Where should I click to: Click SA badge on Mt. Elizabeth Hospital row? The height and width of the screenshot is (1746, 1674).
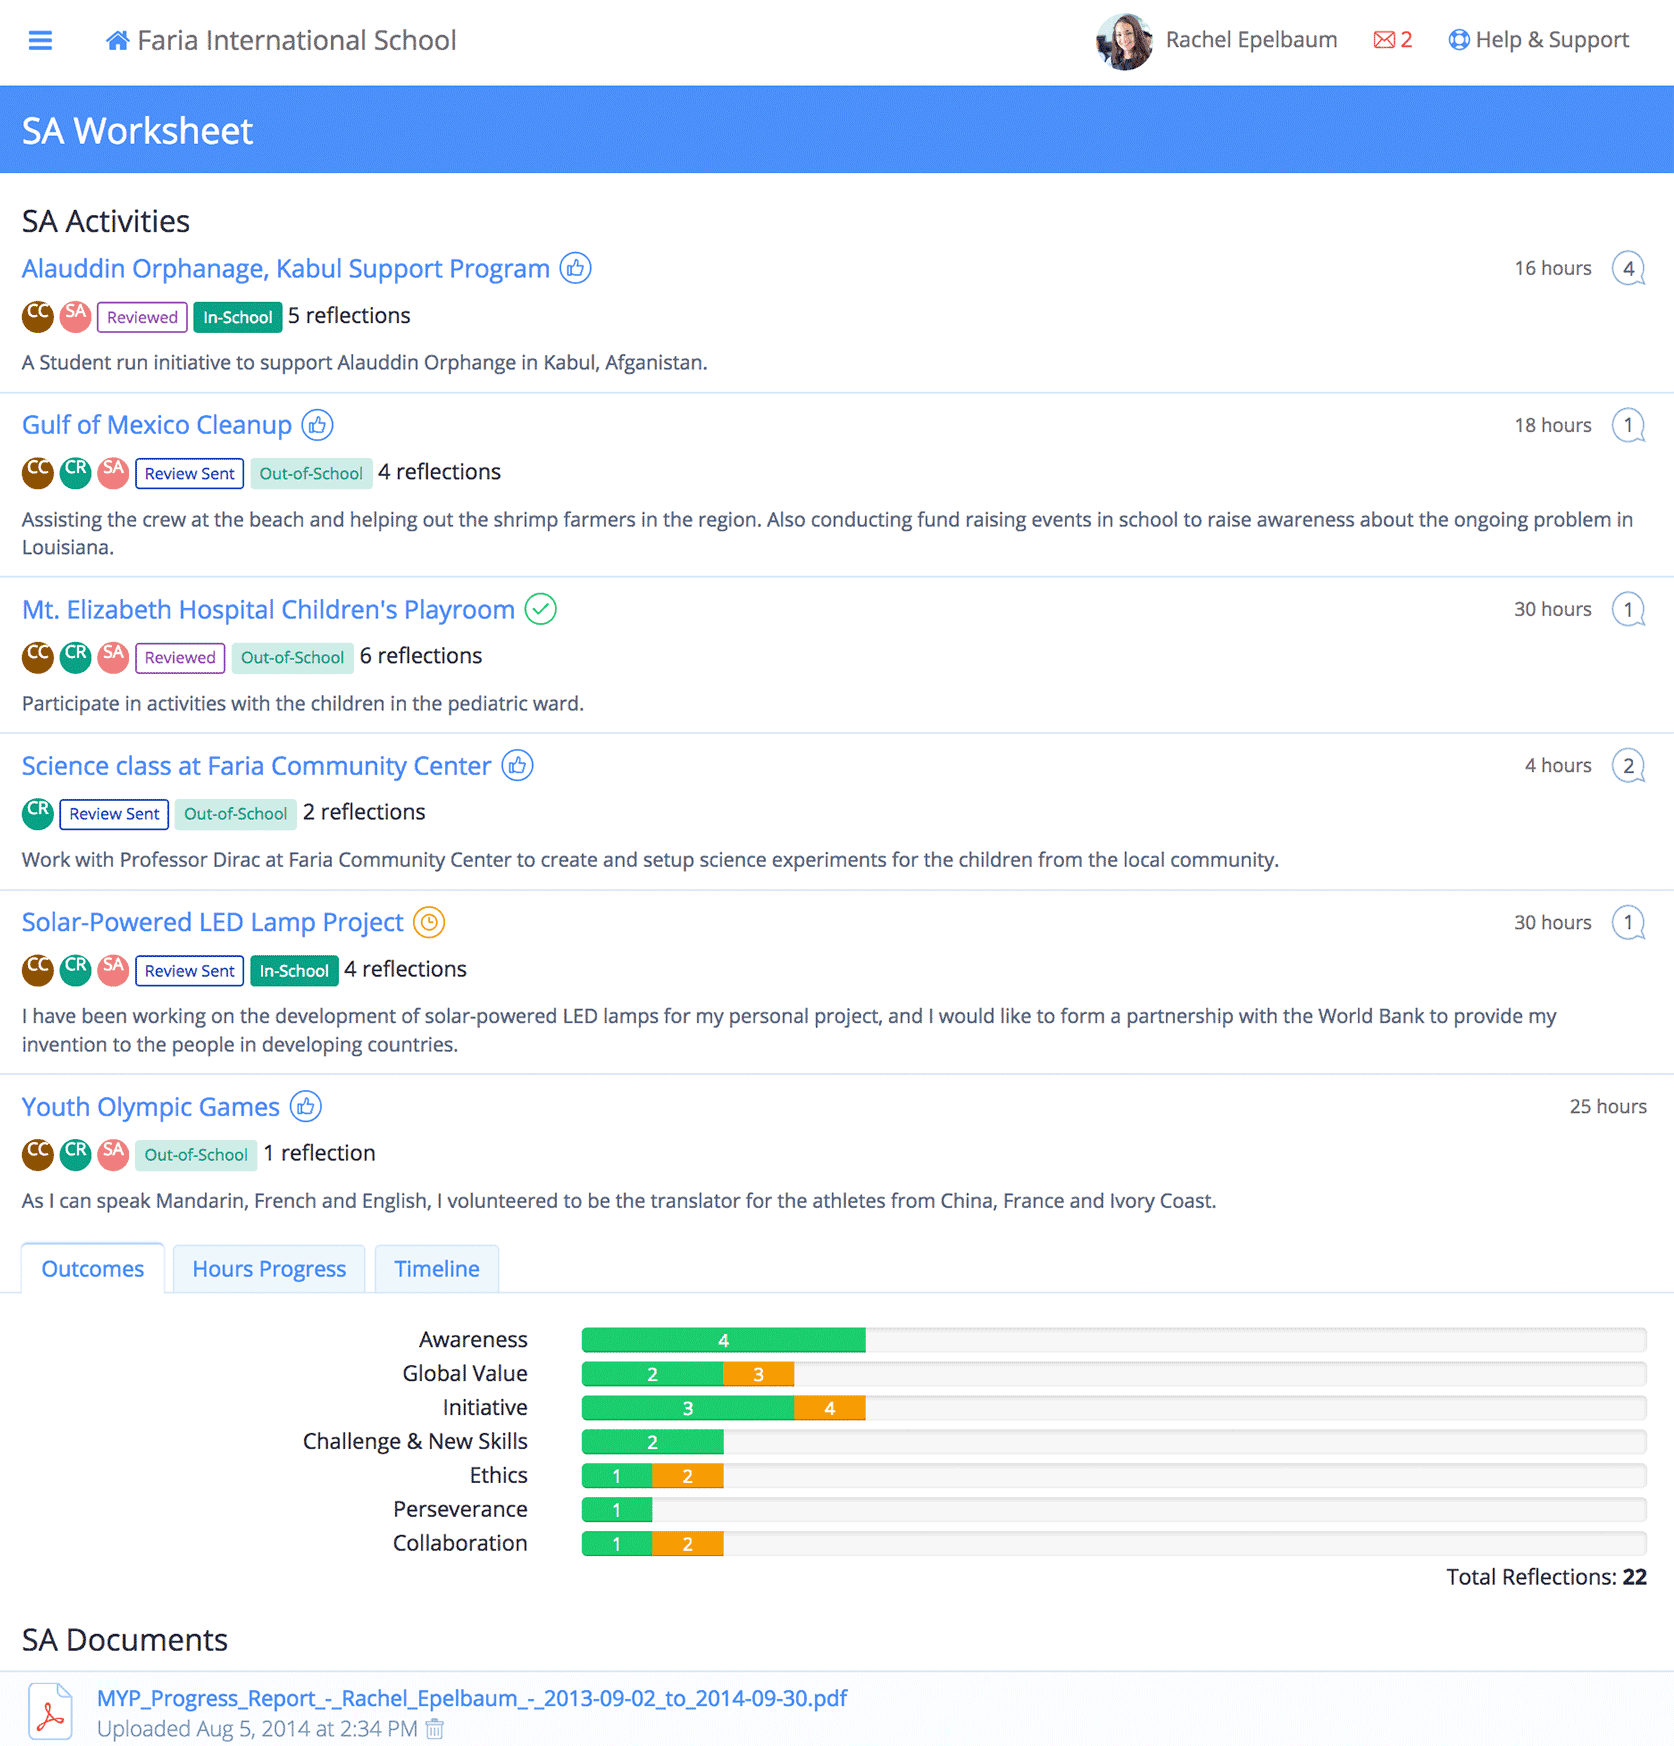click(x=113, y=657)
